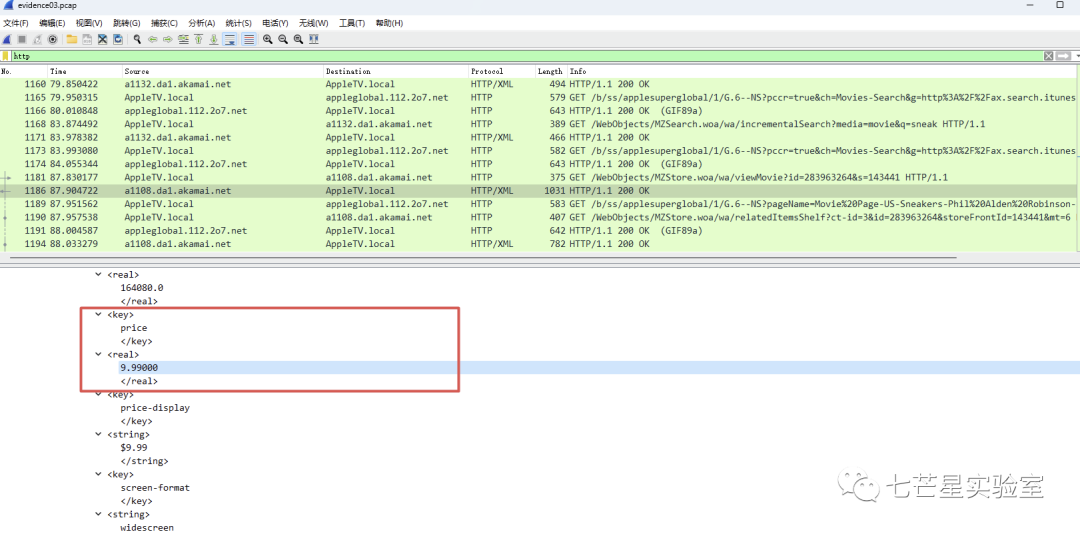Jump to first packet icon
This screenshot has height=534, width=1080.
(198, 39)
